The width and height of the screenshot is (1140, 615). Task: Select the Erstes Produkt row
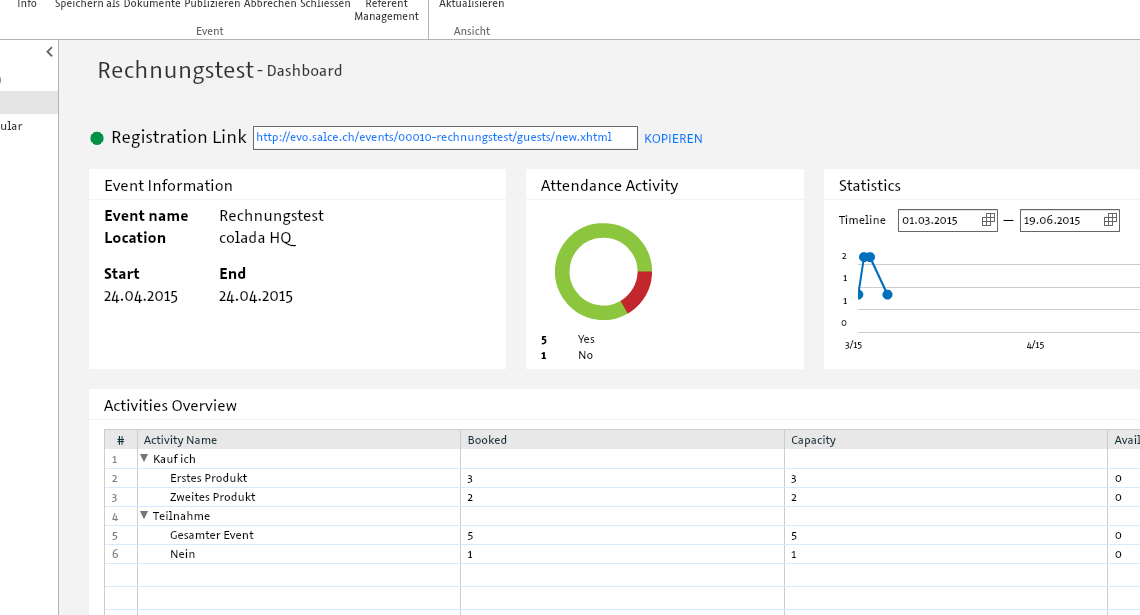point(622,478)
